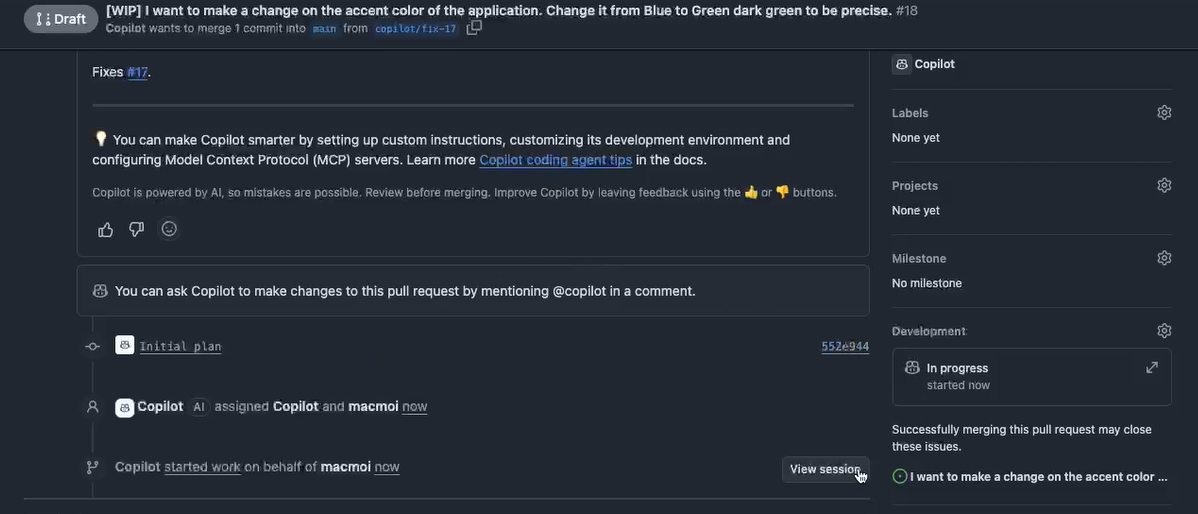Expand the In progress session panel icon
The width and height of the screenshot is (1198, 514).
1151,367
